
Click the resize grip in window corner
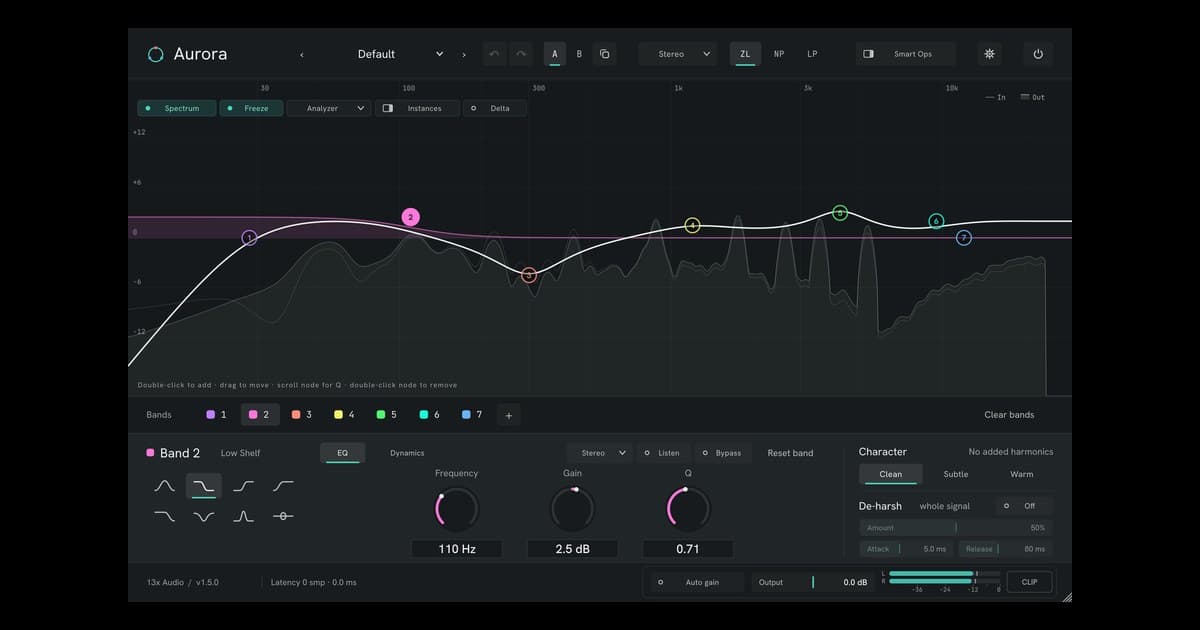click(x=1066, y=597)
